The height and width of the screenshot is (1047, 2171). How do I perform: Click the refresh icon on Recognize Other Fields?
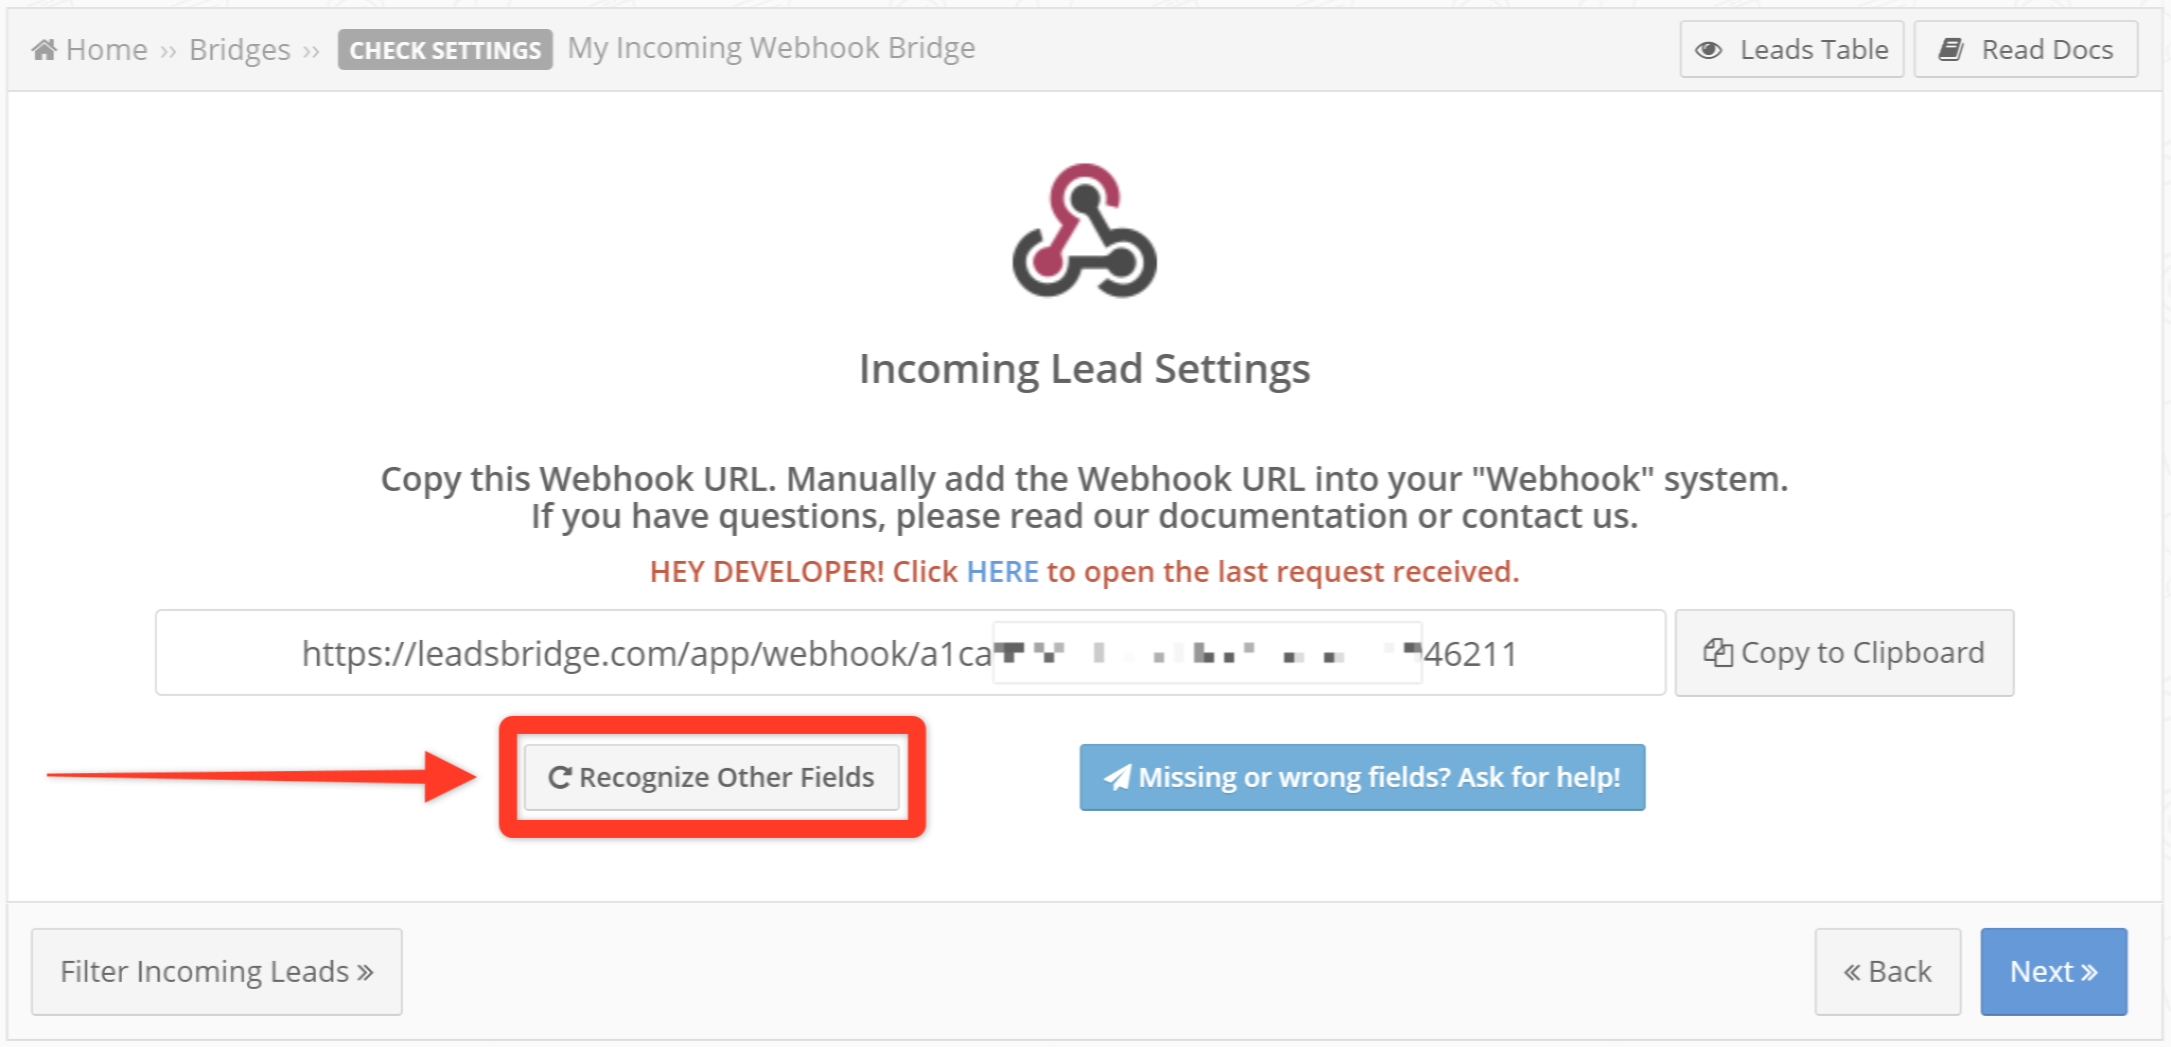coord(560,777)
